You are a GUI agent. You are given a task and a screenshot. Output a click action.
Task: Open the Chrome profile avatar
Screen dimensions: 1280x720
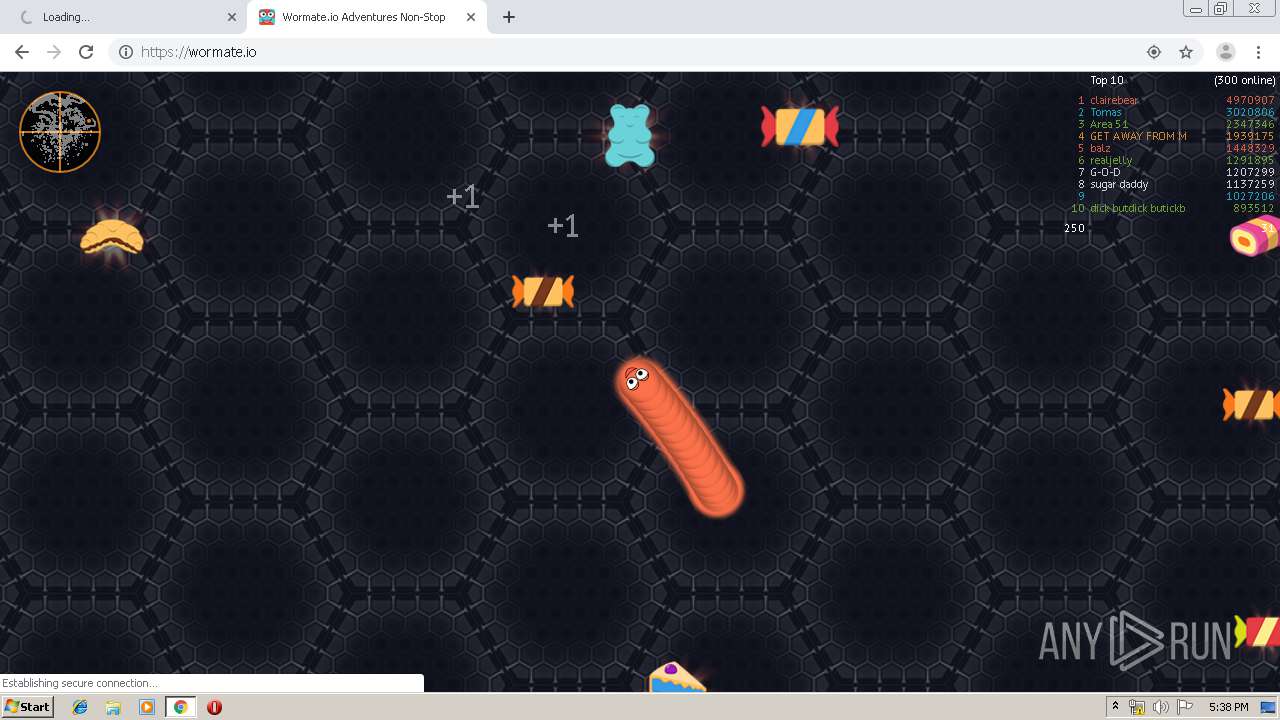click(1226, 52)
